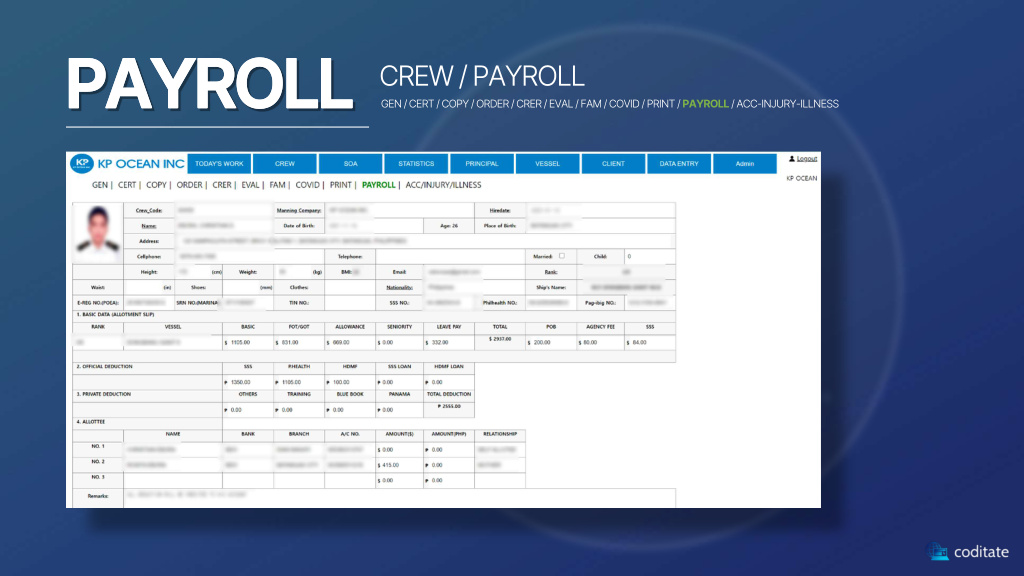Click the AGENCY FEE amount field
Screen dimensions: 1024x576
click(x=600, y=342)
